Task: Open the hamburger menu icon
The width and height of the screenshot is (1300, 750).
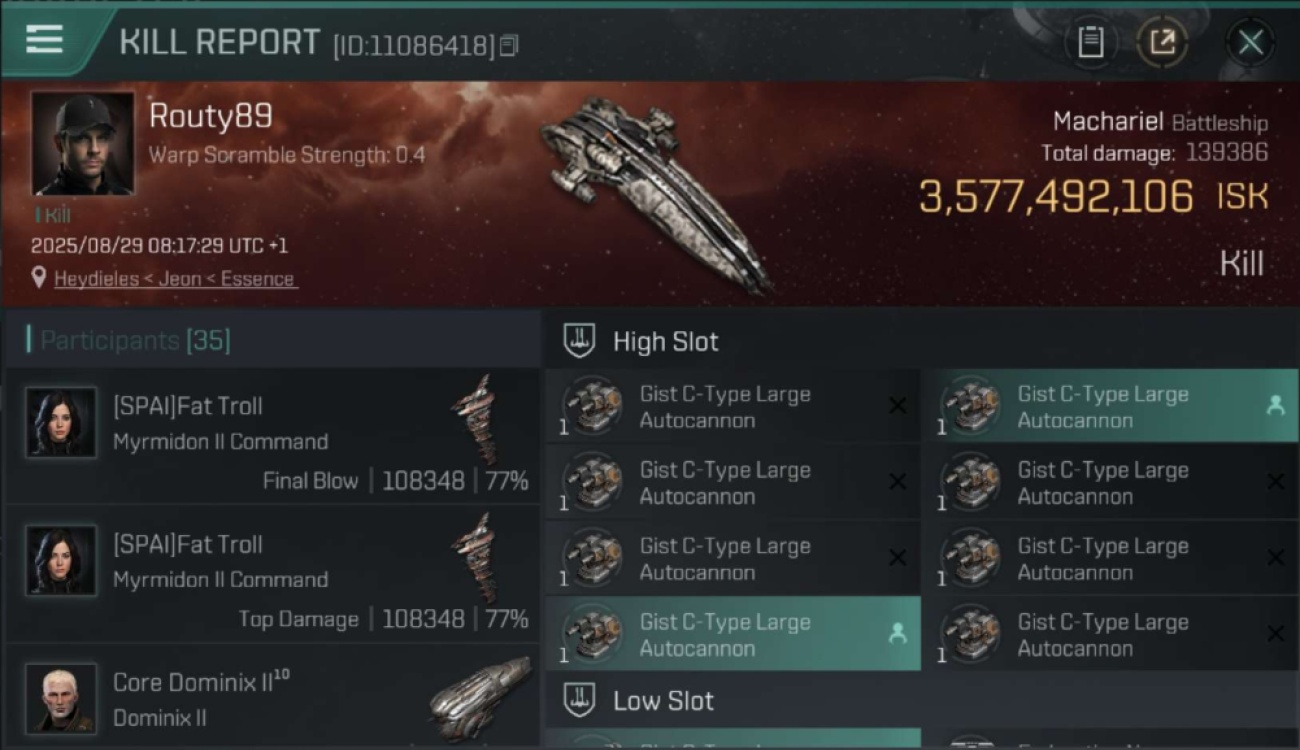Action: (44, 40)
